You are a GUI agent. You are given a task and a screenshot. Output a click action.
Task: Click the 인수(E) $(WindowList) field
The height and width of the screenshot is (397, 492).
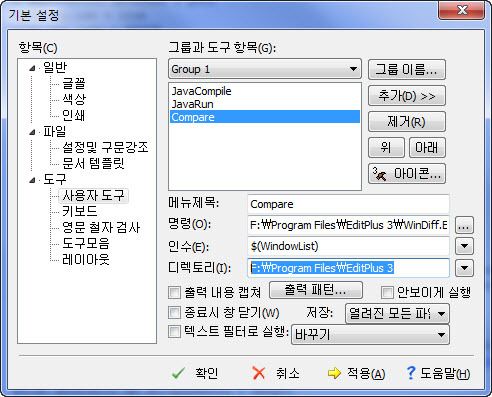[x=348, y=246]
